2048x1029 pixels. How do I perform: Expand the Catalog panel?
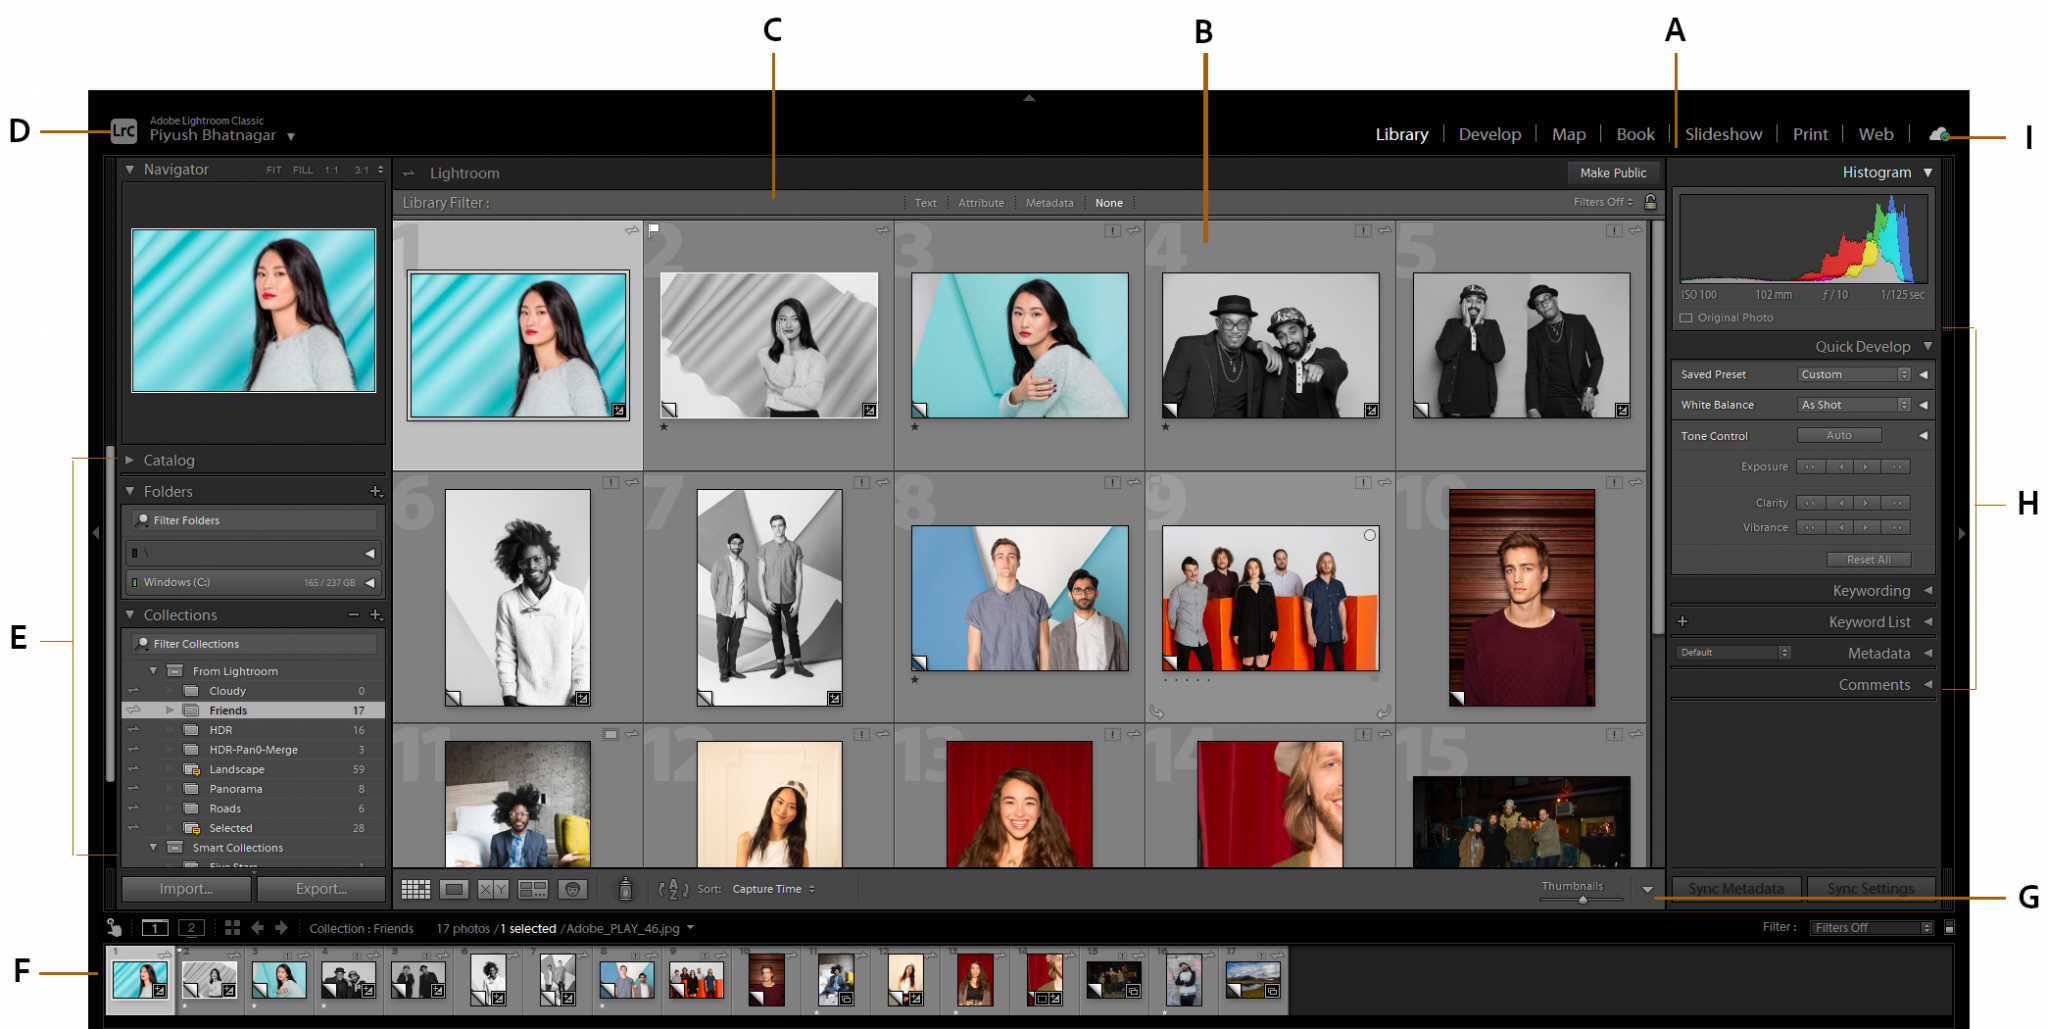tap(168, 460)
